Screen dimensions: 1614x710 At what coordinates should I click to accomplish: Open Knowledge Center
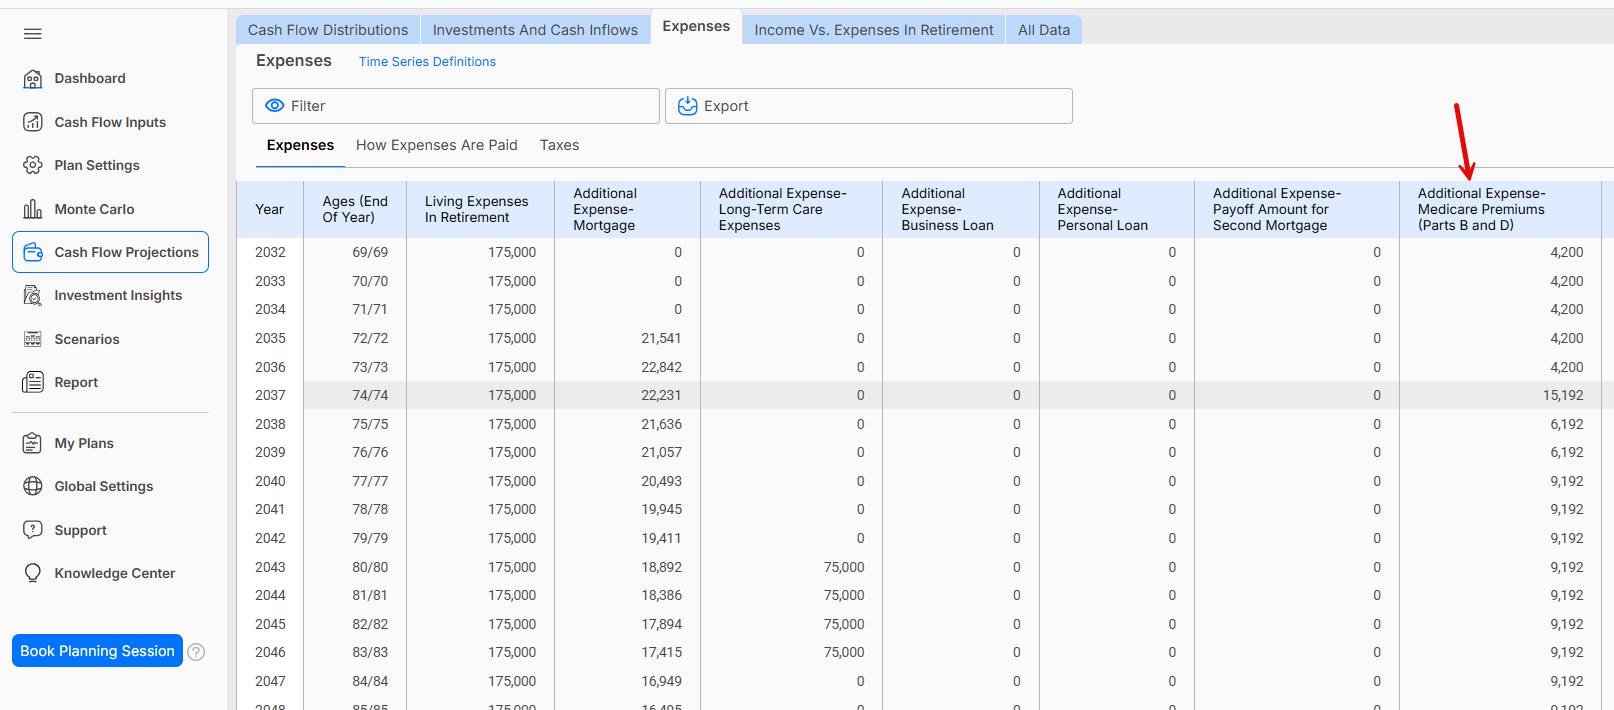click(115, 573)
